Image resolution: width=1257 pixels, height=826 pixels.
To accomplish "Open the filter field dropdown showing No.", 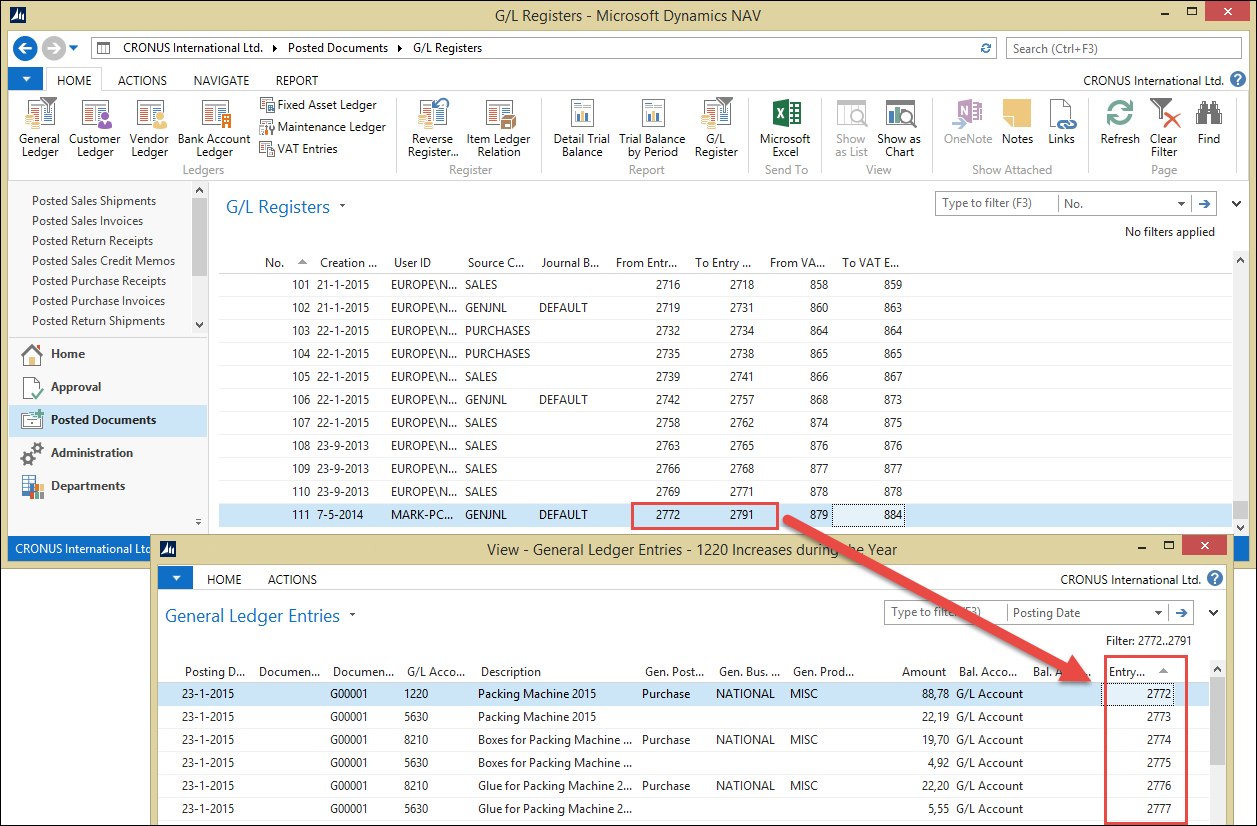I will (x=1184, y=203).
